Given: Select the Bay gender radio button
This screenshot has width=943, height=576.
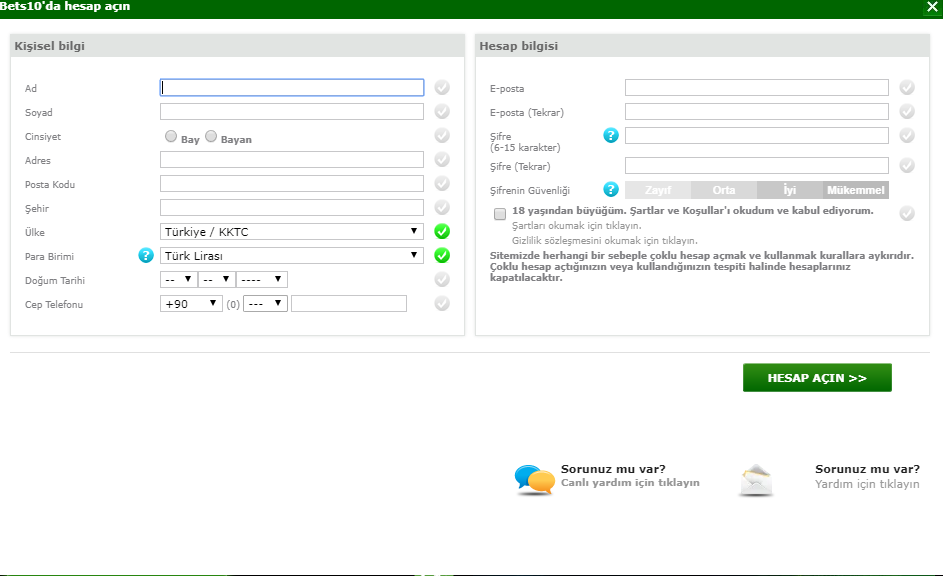Looking at the screenshot, I should tap(171, 136).
